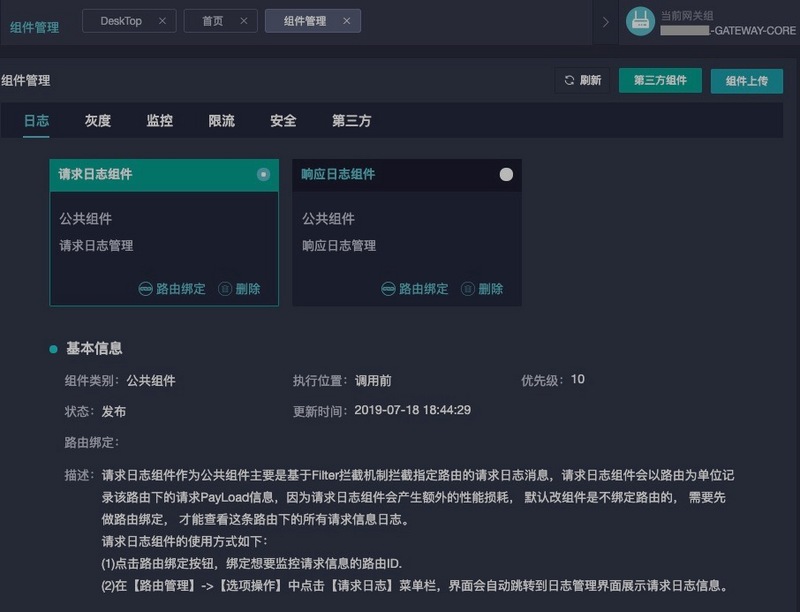Expand the chevron beside the gateway group name
Viewport: 800px width, 612px height.
(x=605, y=21)
